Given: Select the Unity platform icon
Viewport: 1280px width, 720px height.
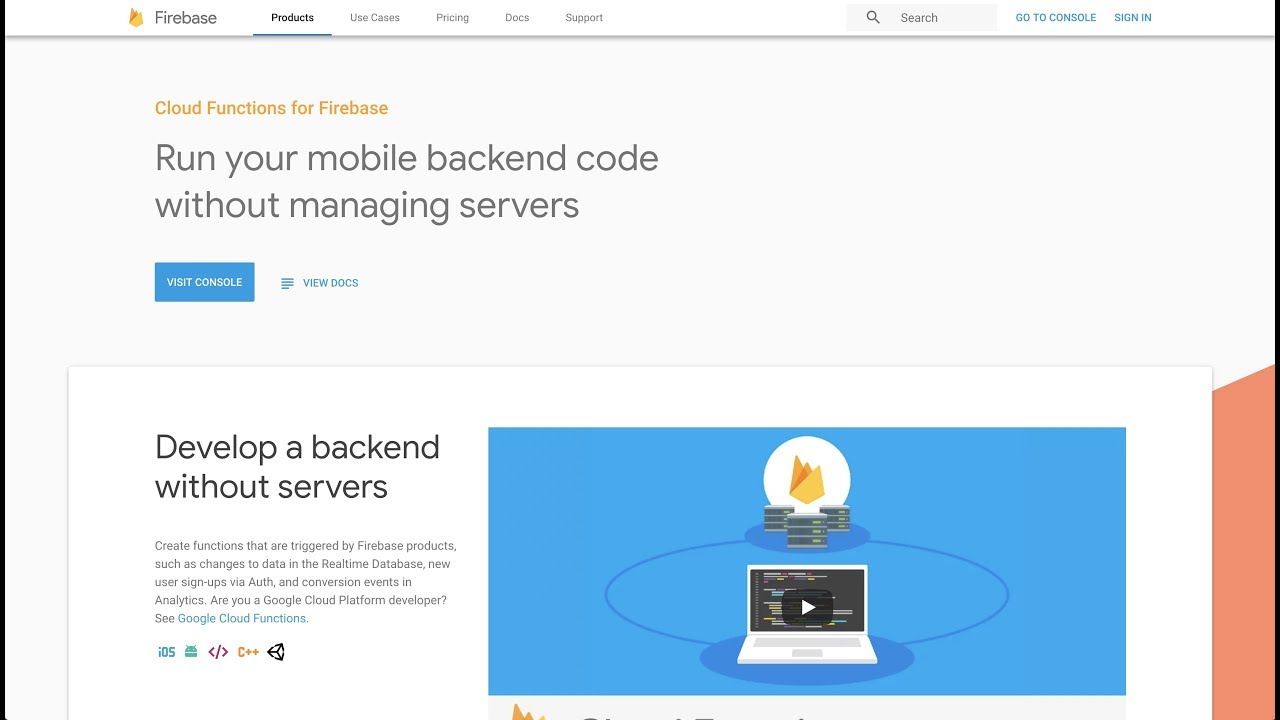Looking at the screenshot, I should click(276, 652).
